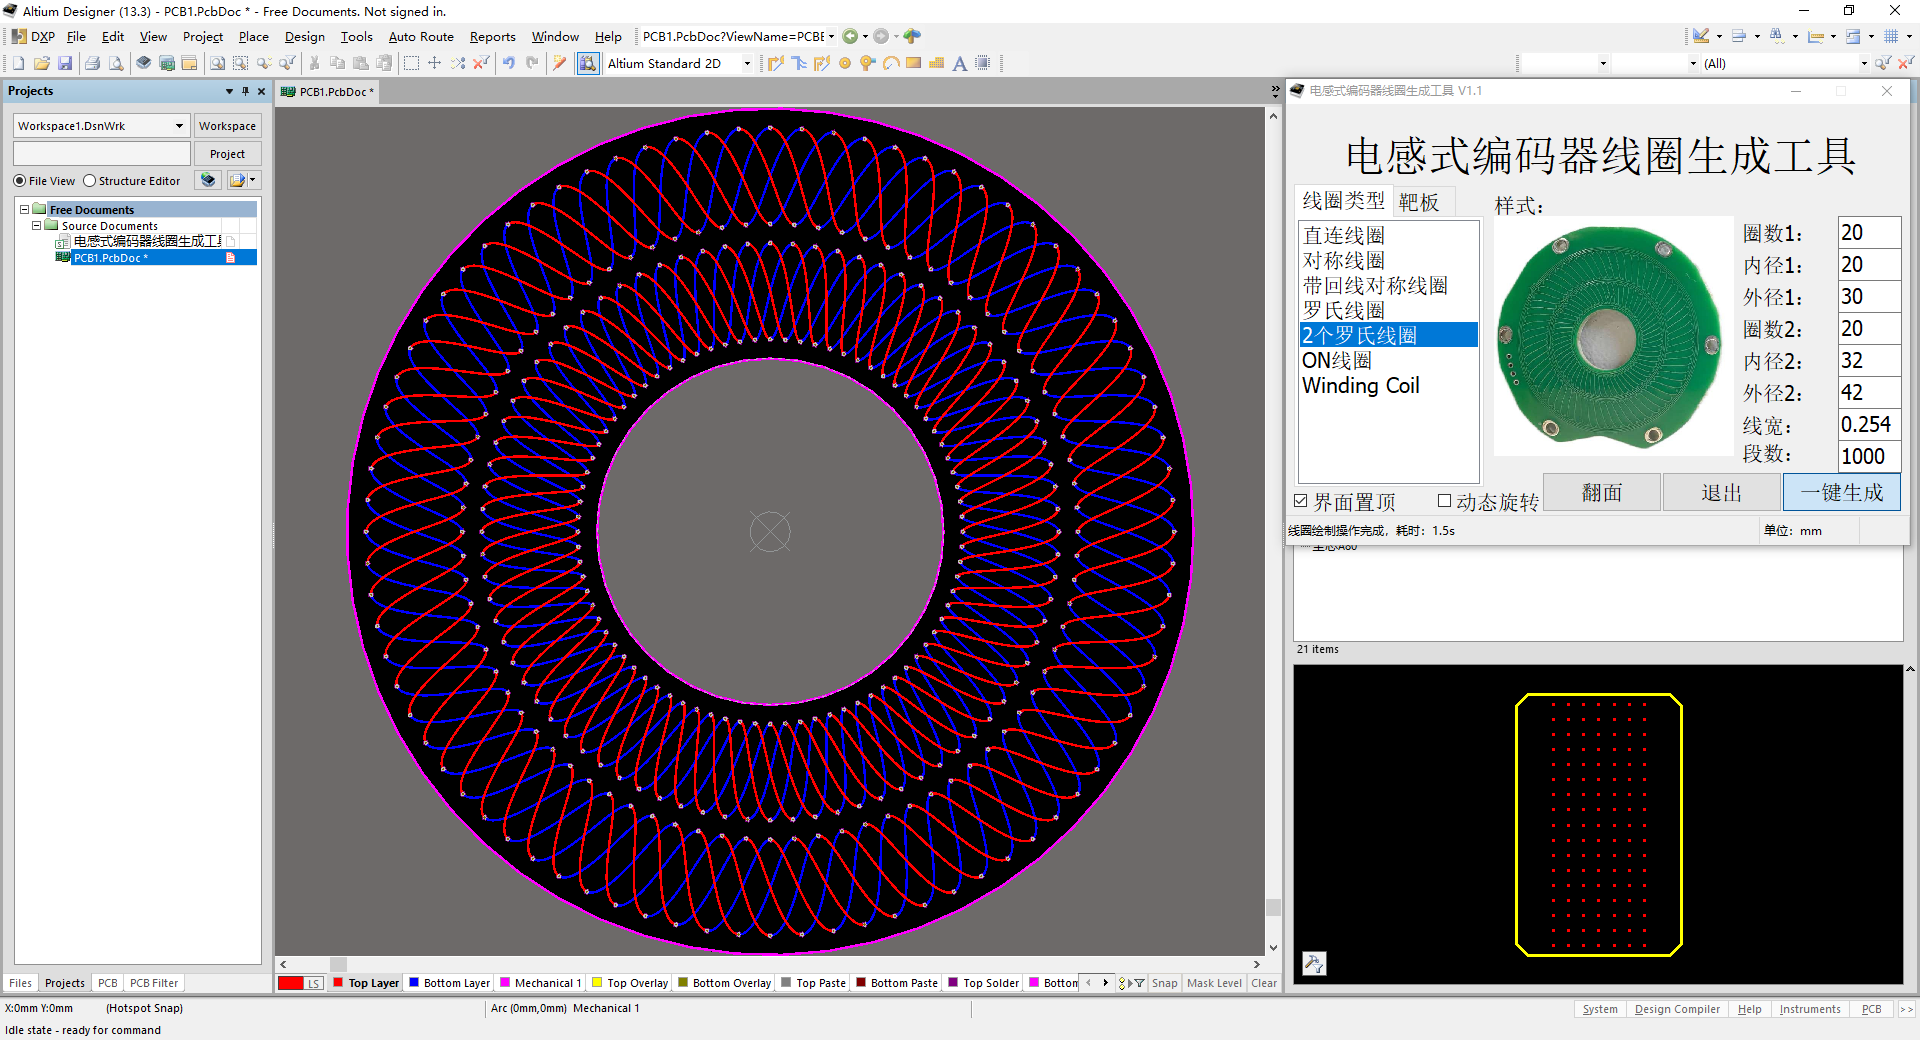The height and width of the screenshot is (1040, 1920).
Task: Expand the grids dropdown arrow
Action: [x=1909, y=36]
